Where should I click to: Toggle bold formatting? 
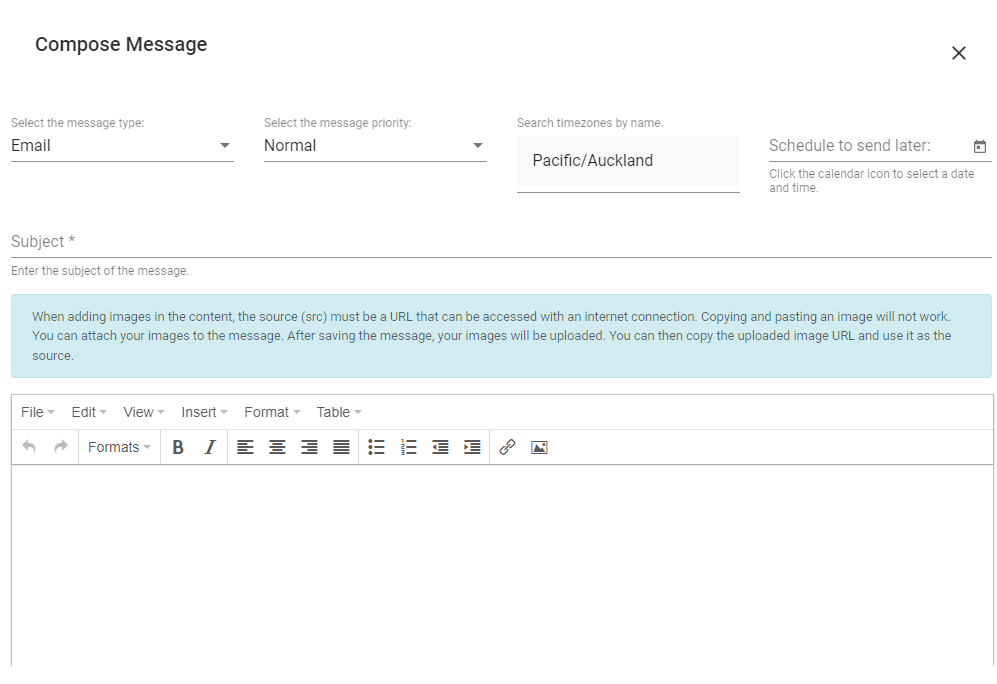point(178,447)
